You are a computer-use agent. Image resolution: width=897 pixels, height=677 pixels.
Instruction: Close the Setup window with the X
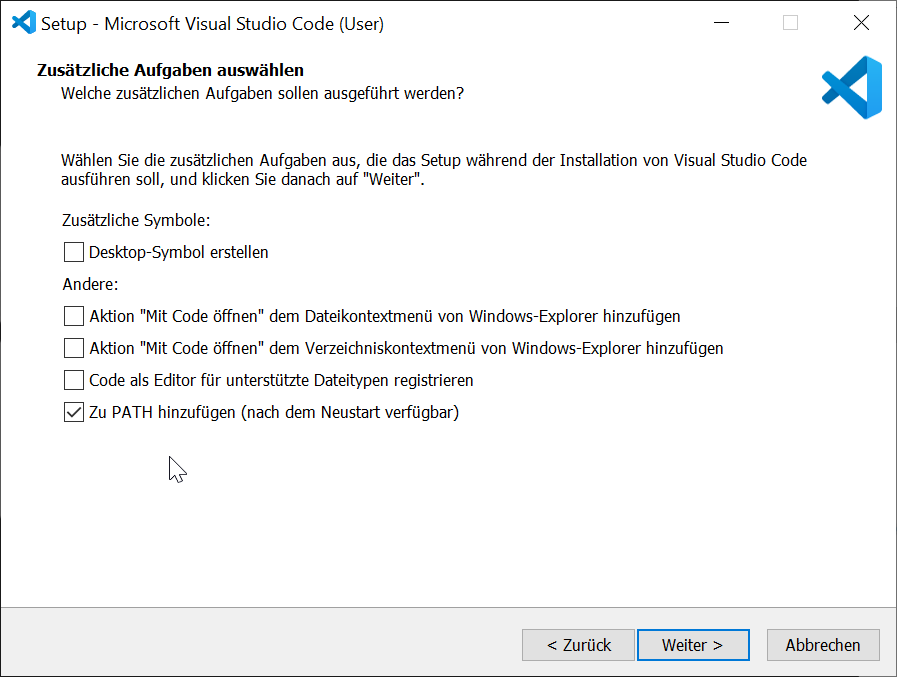[x=861, y=23]
